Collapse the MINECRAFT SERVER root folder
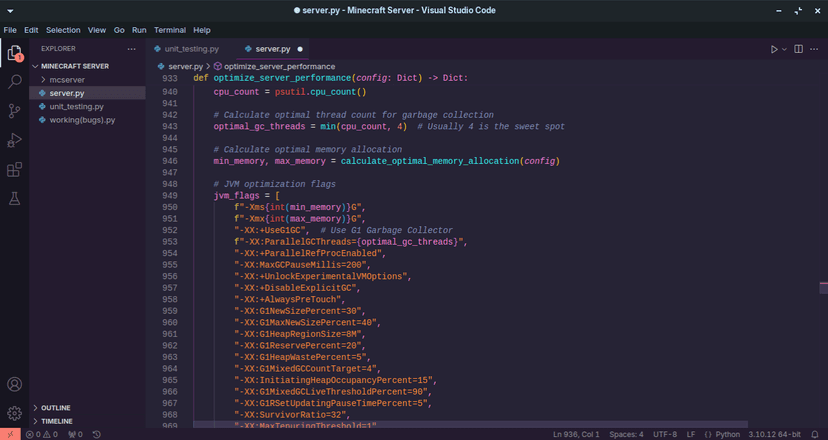 pos(75,65)
